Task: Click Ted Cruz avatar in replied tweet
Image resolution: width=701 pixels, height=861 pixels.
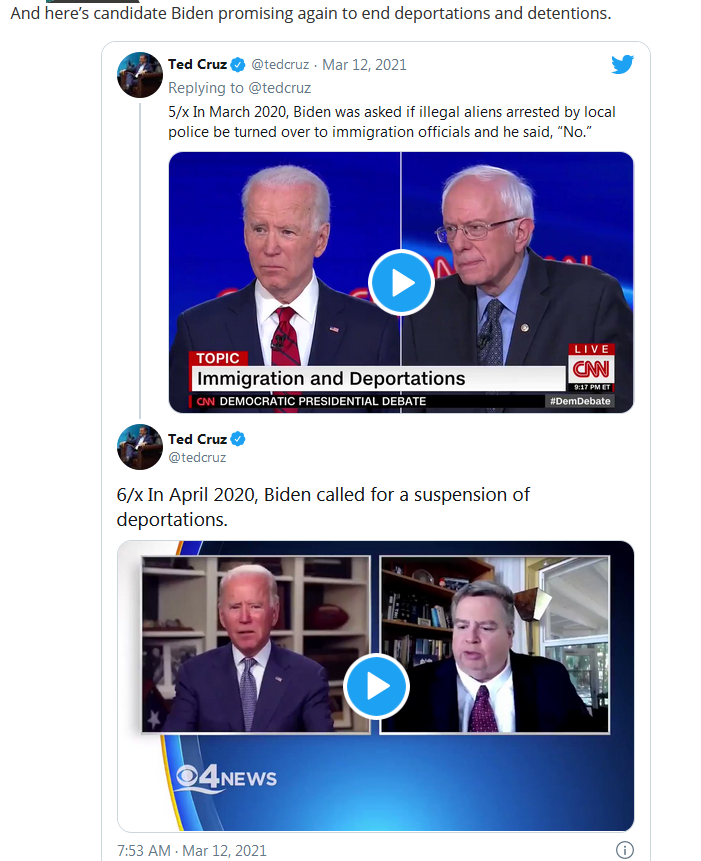Action: click(139, 75)
